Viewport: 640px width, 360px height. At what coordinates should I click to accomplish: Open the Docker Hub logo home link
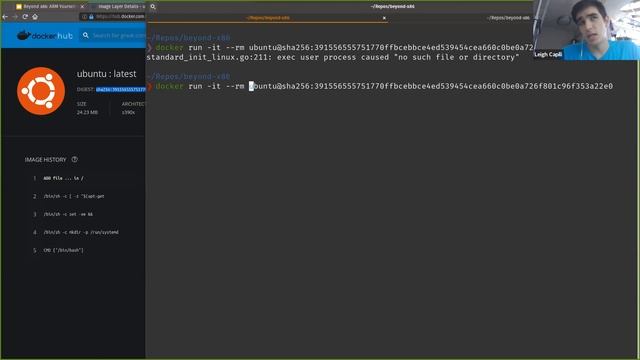(x=45, y=36)
